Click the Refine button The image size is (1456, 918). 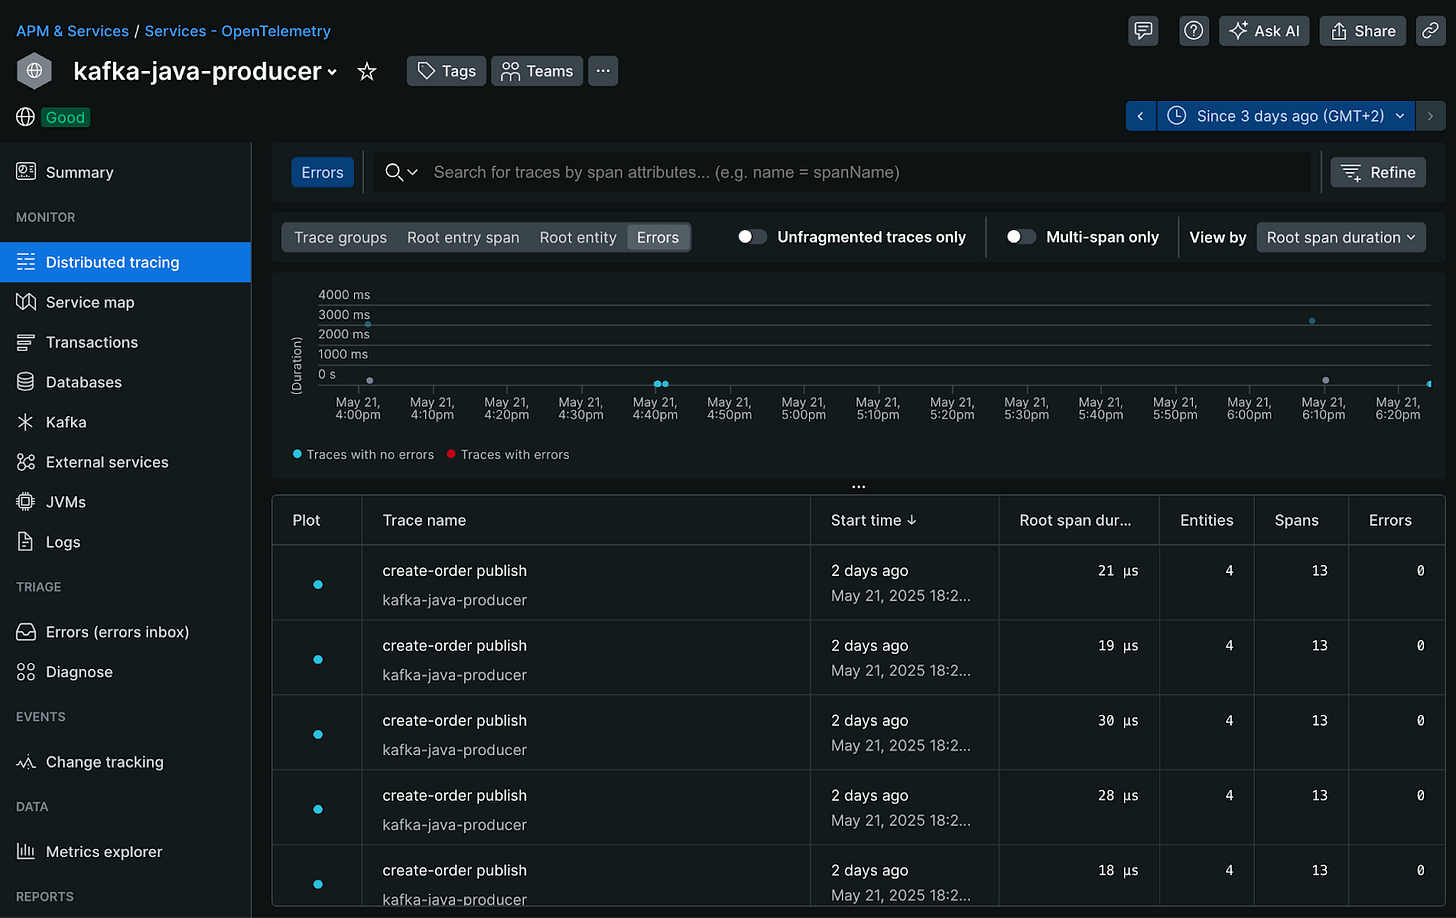point(1378,172)
